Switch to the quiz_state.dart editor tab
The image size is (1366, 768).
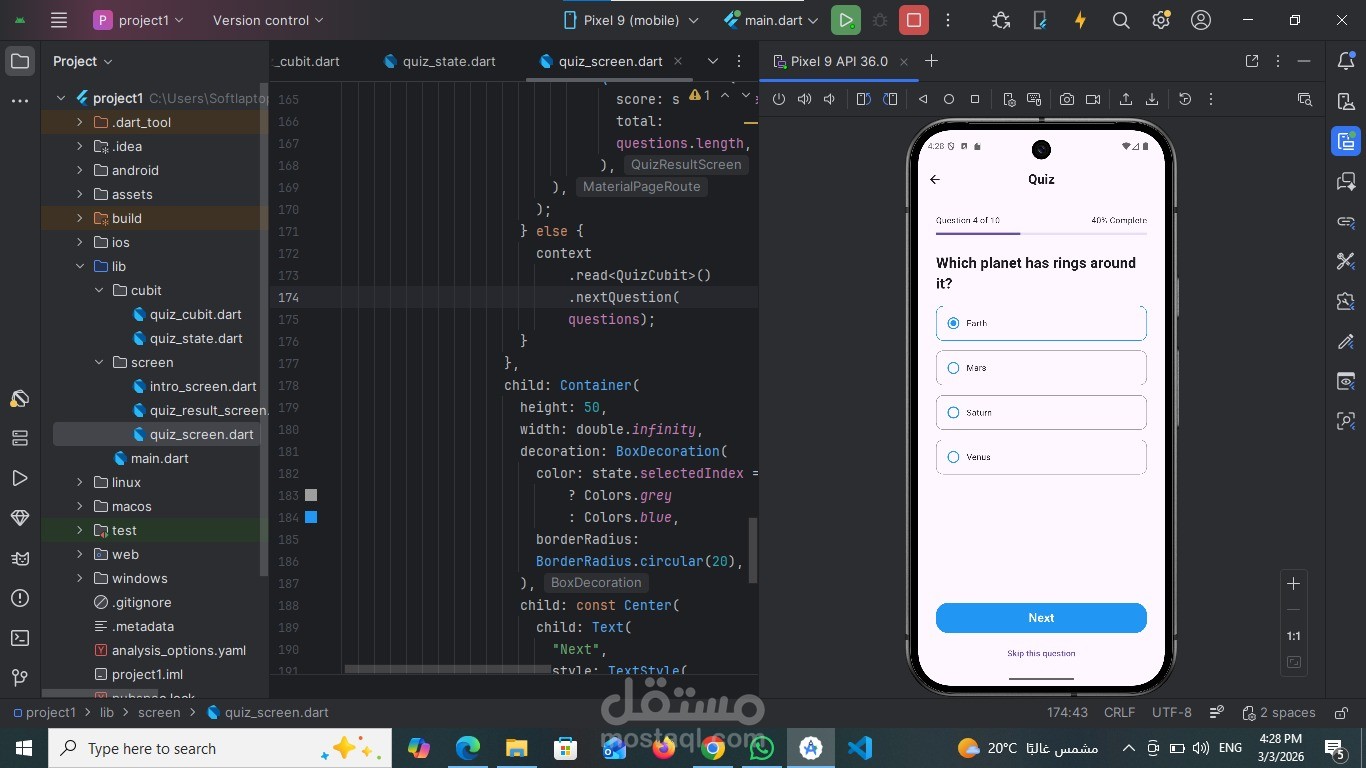coord(447,61)
